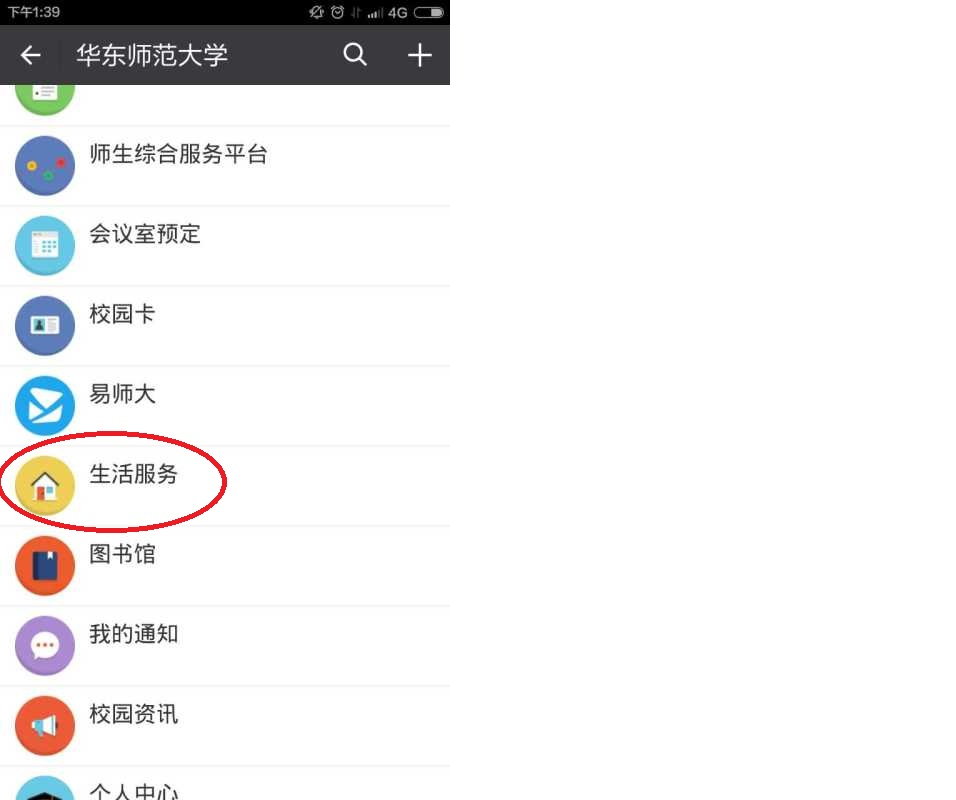The height and width of the screenshot is (800, 956).
Task: Open search with magnifier icon
Action: click(x=355, y=54)
